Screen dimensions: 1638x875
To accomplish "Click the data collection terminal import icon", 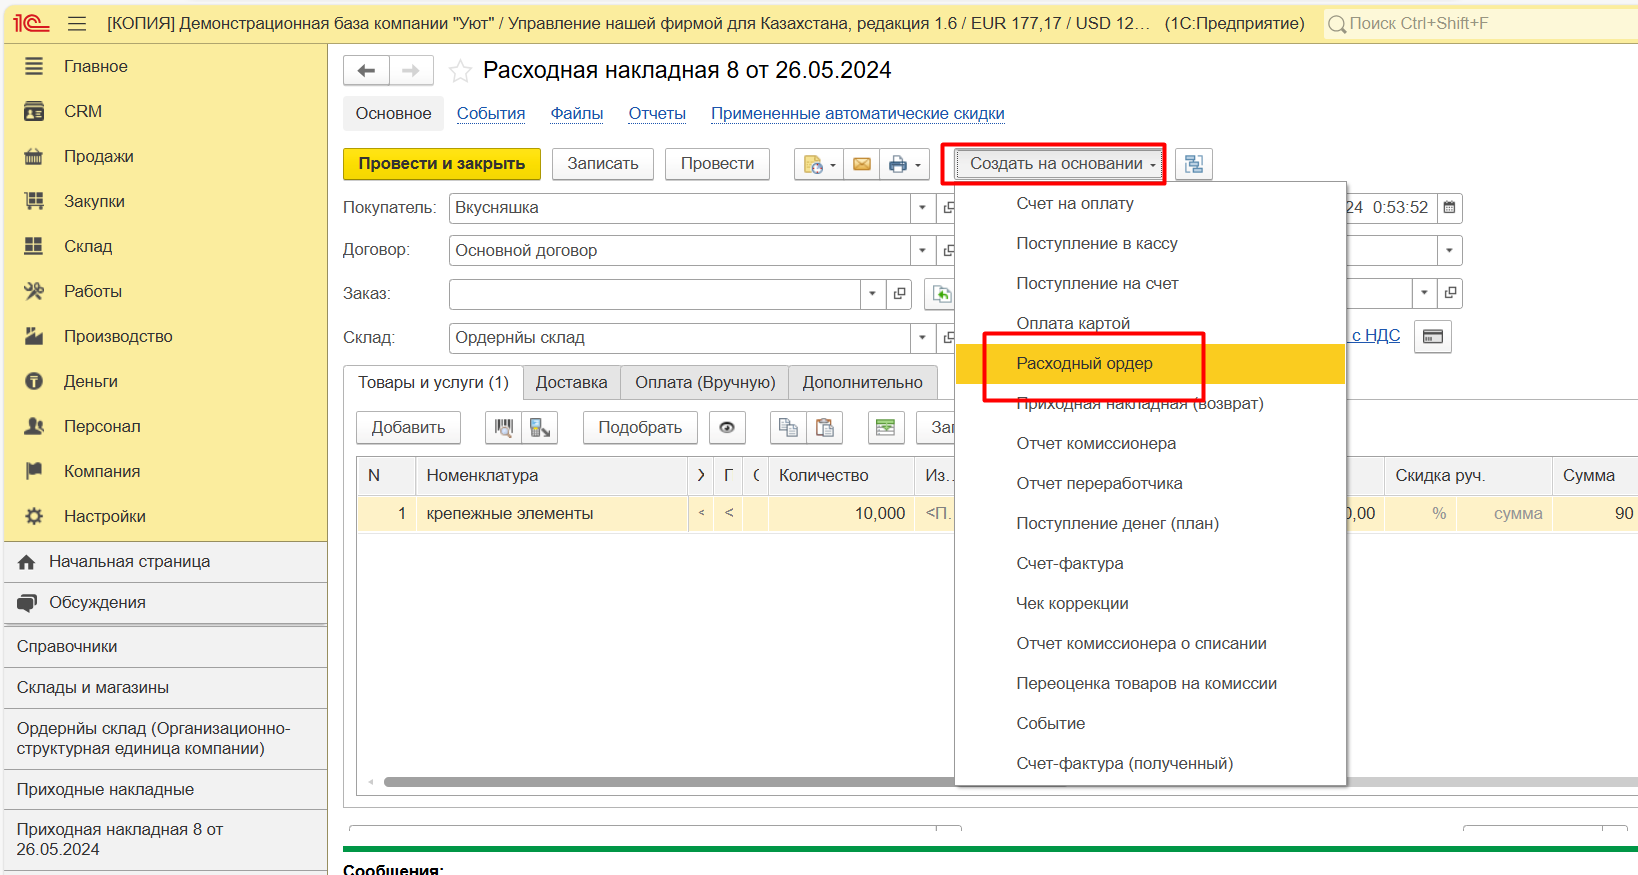I will [540, 428].
